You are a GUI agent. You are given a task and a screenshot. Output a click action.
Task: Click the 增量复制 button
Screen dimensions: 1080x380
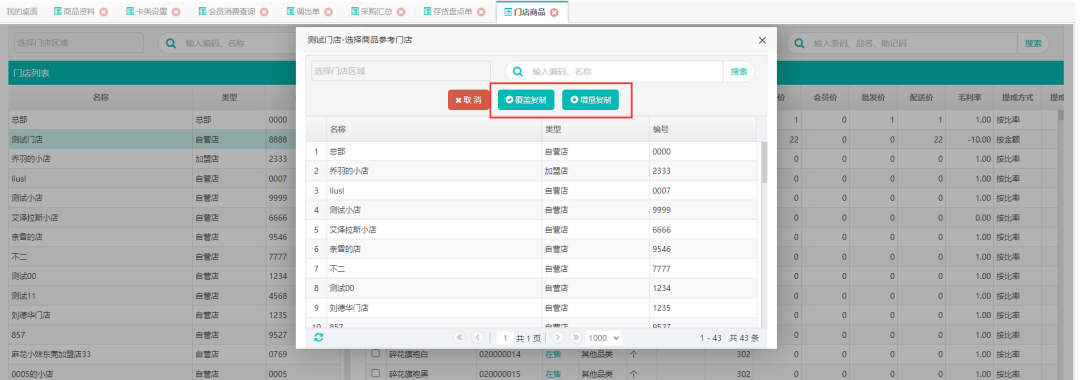click(x=590, y=100)
